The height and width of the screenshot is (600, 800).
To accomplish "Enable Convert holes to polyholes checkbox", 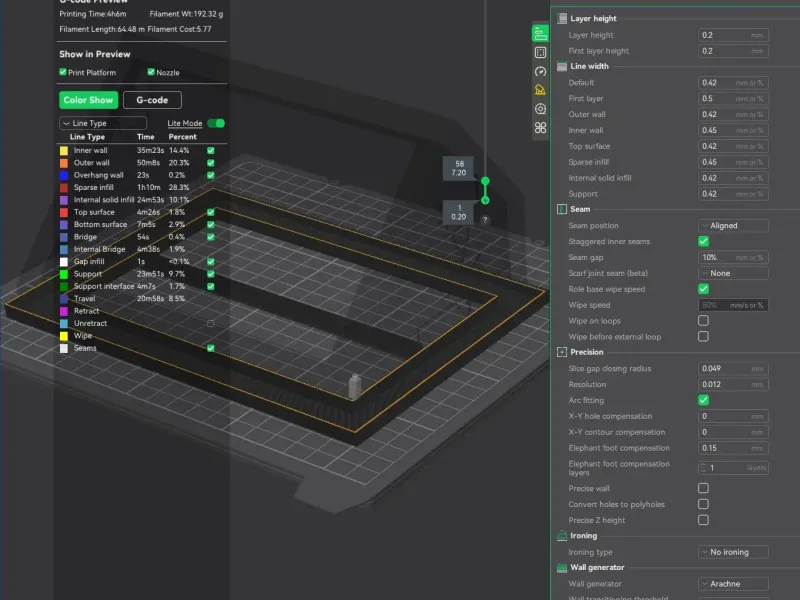I will point(703,504).
